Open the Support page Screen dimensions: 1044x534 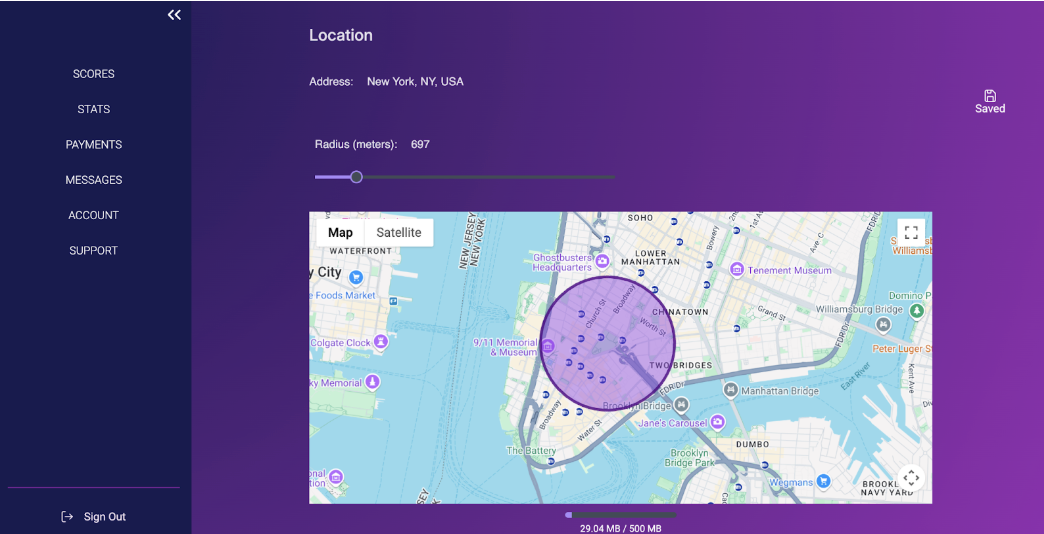(x=94, y=251)
